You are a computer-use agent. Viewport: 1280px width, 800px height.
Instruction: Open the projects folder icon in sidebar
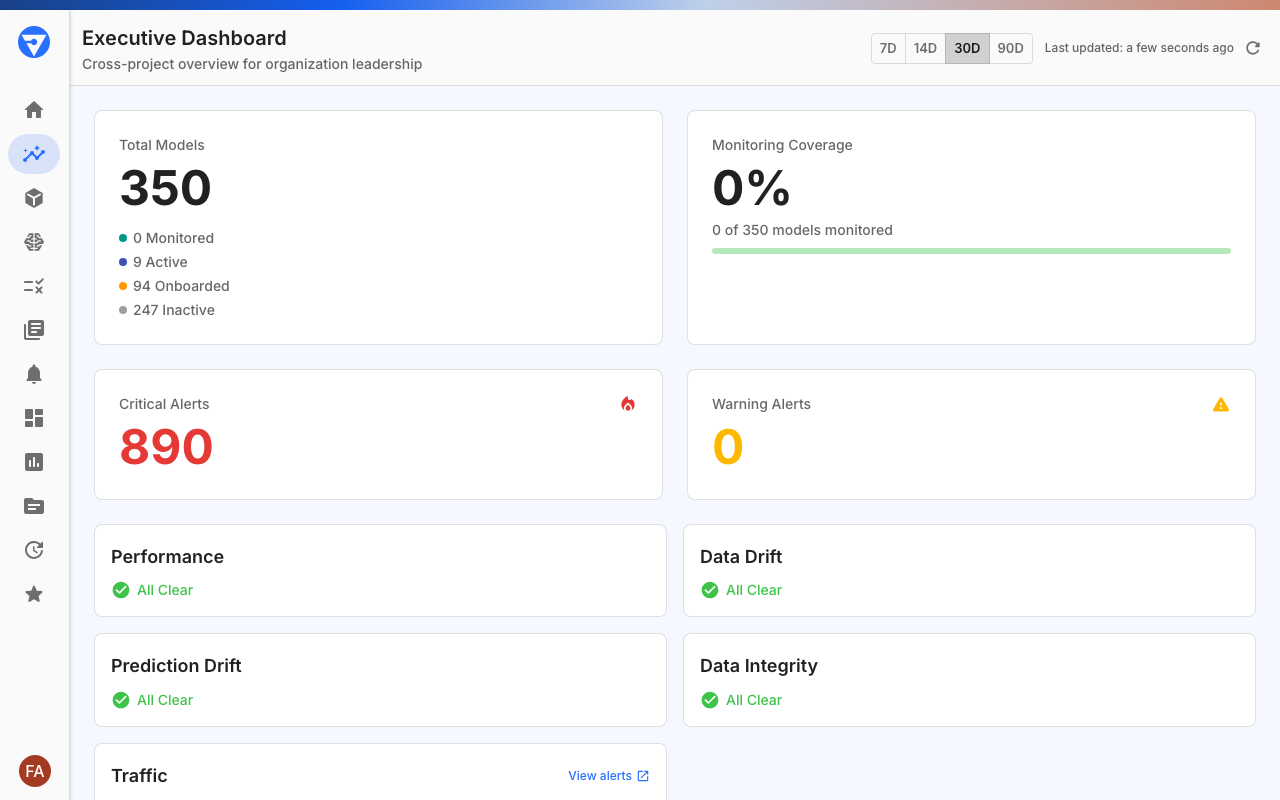point(34,506)
